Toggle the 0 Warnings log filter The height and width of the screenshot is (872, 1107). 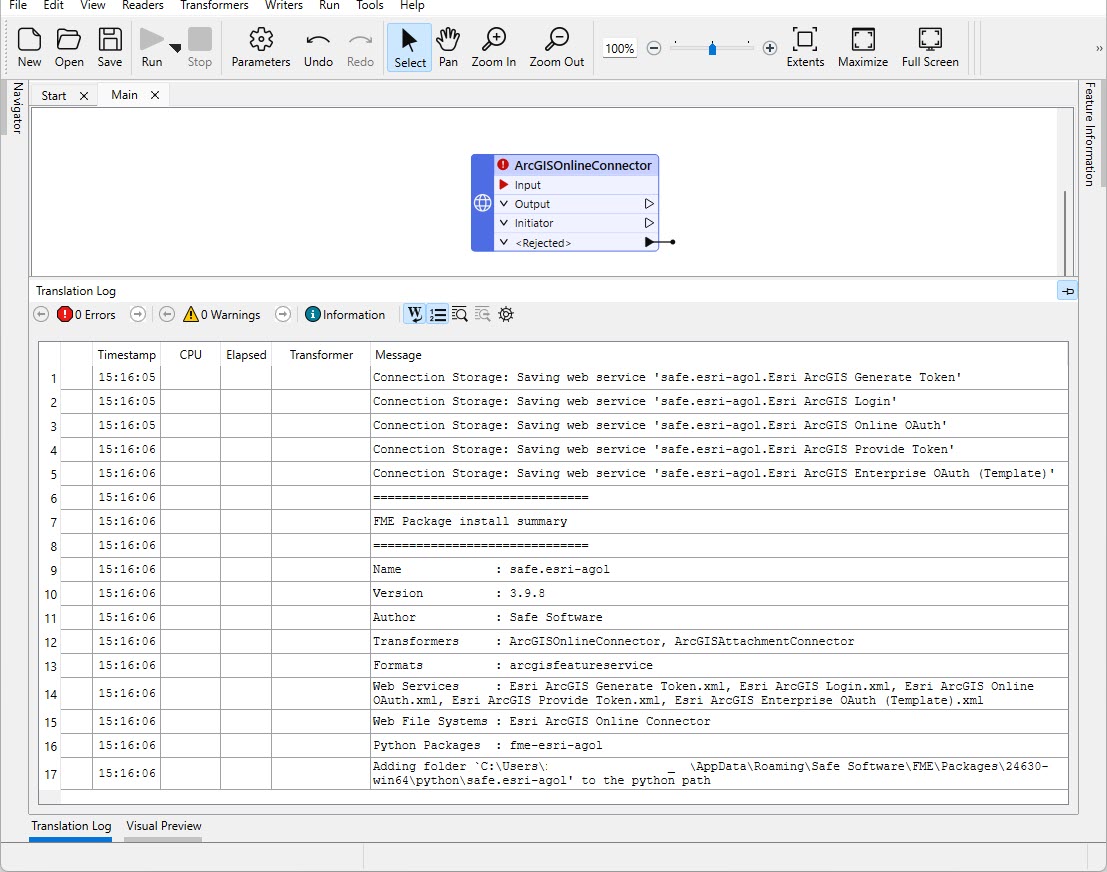point(221,314)
